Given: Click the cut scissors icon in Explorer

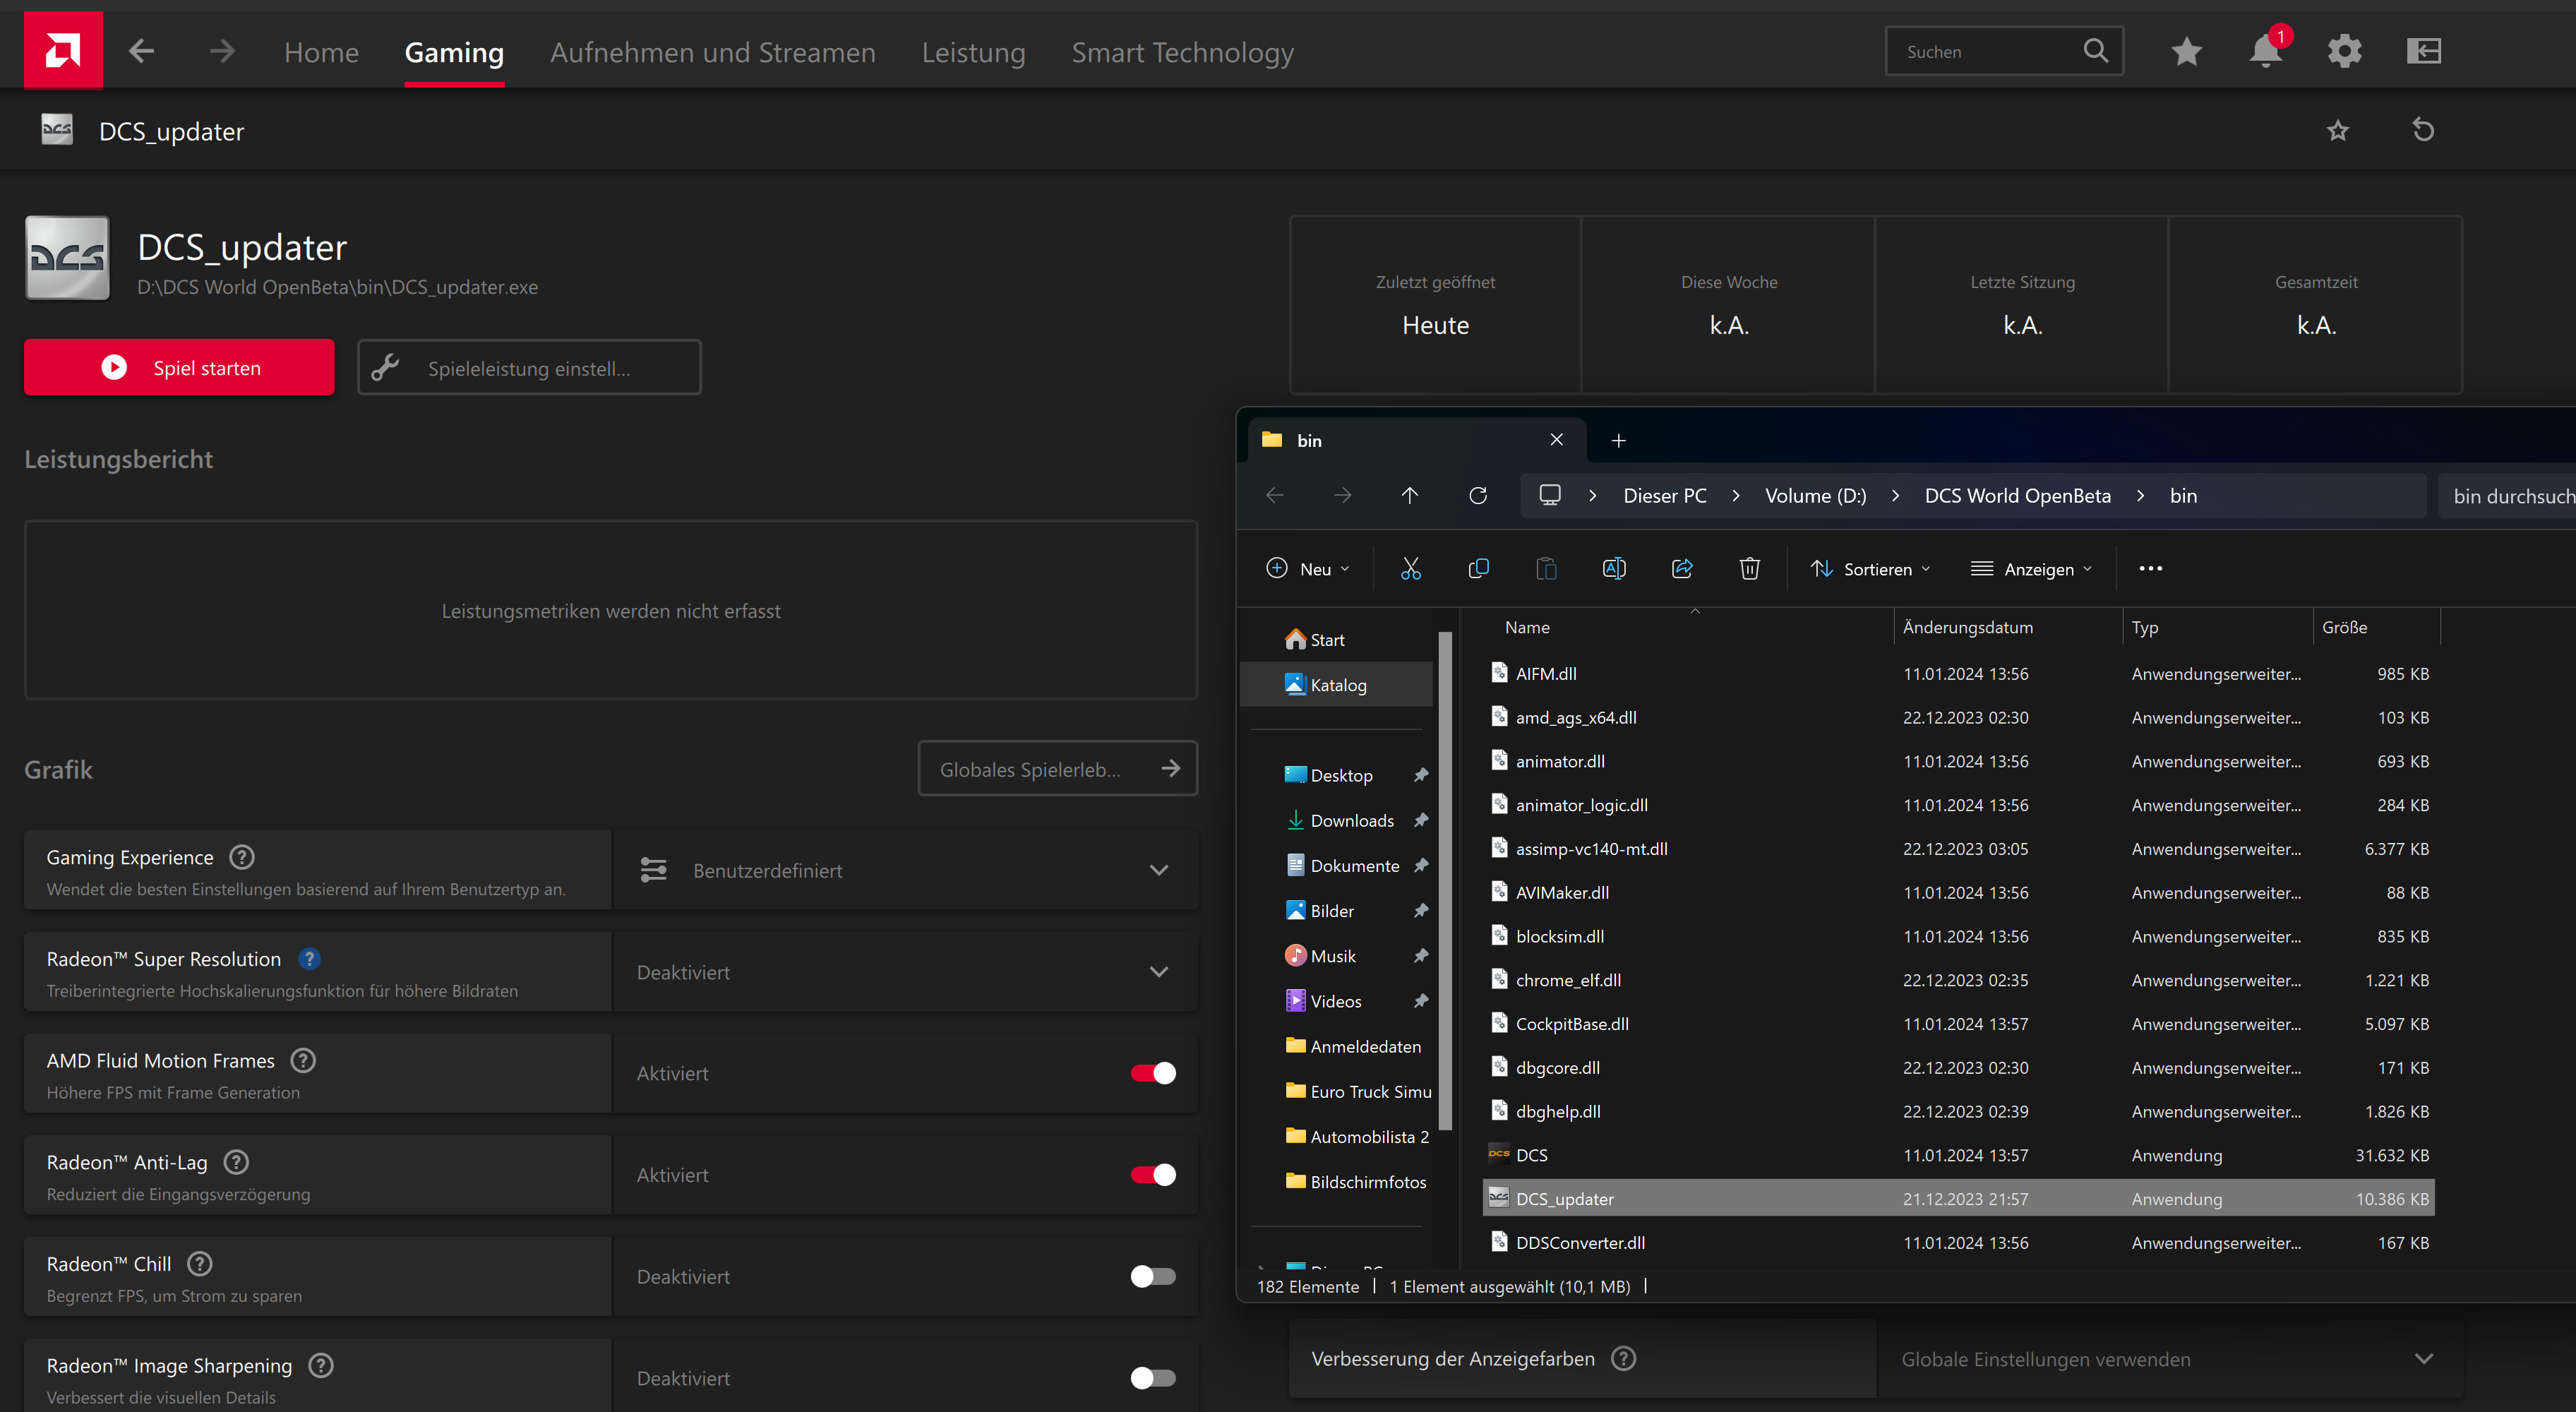Looking at the screenshot, I should 1410,568.
